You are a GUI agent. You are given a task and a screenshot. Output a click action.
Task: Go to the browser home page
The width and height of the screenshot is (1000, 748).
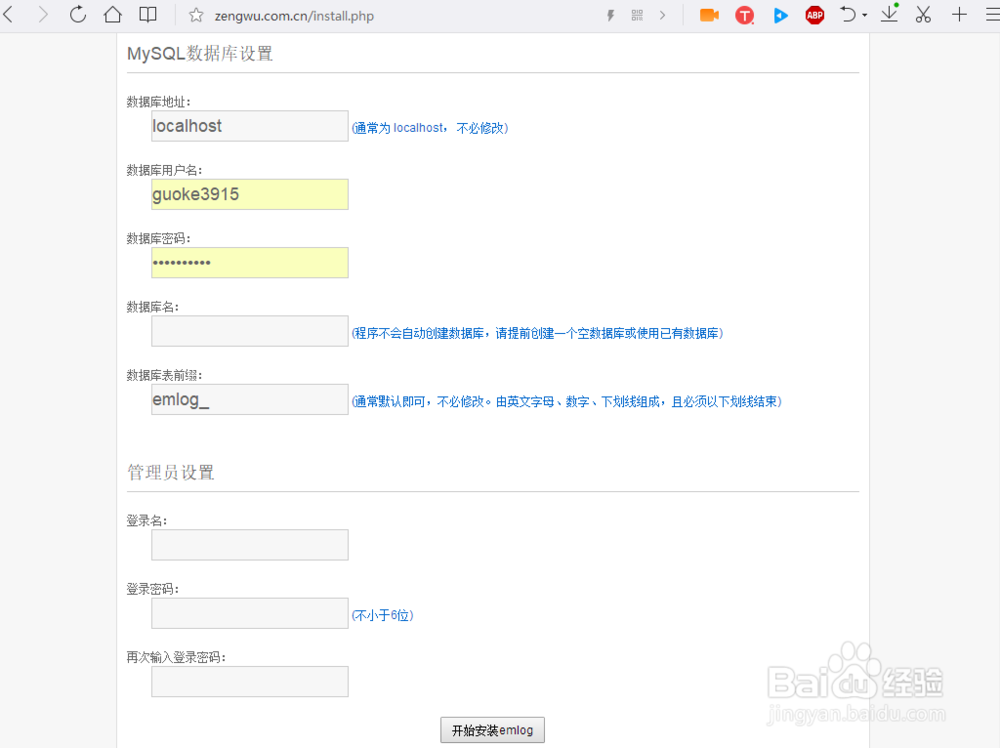112,15
